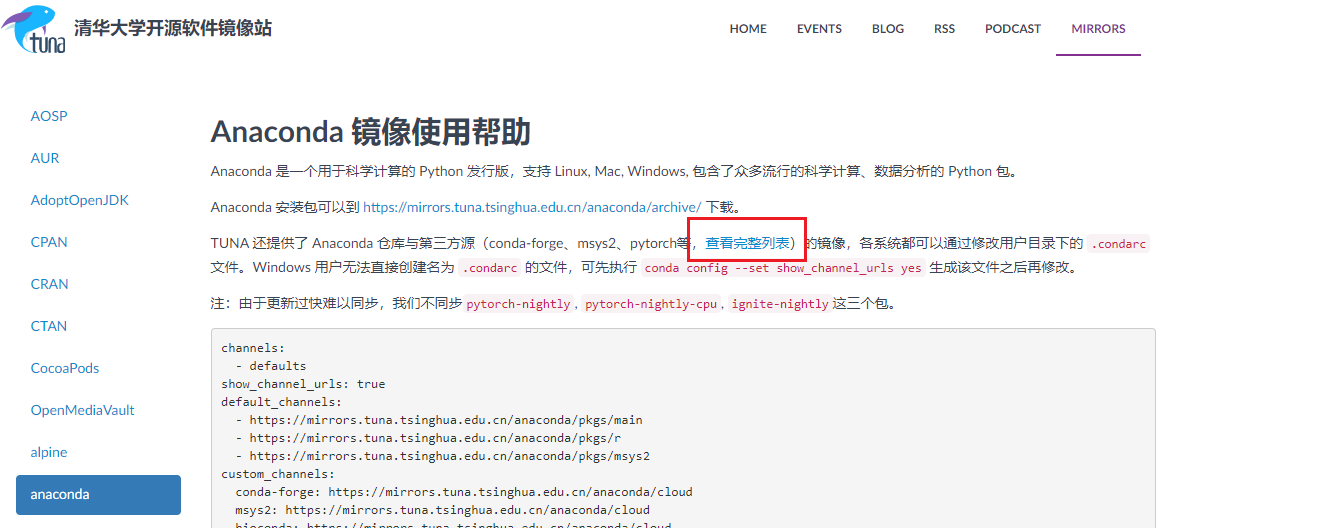Select OpenMediaVault sidebar item
The width and height of the screenshot is (1331, 528).
pos(82,410)
